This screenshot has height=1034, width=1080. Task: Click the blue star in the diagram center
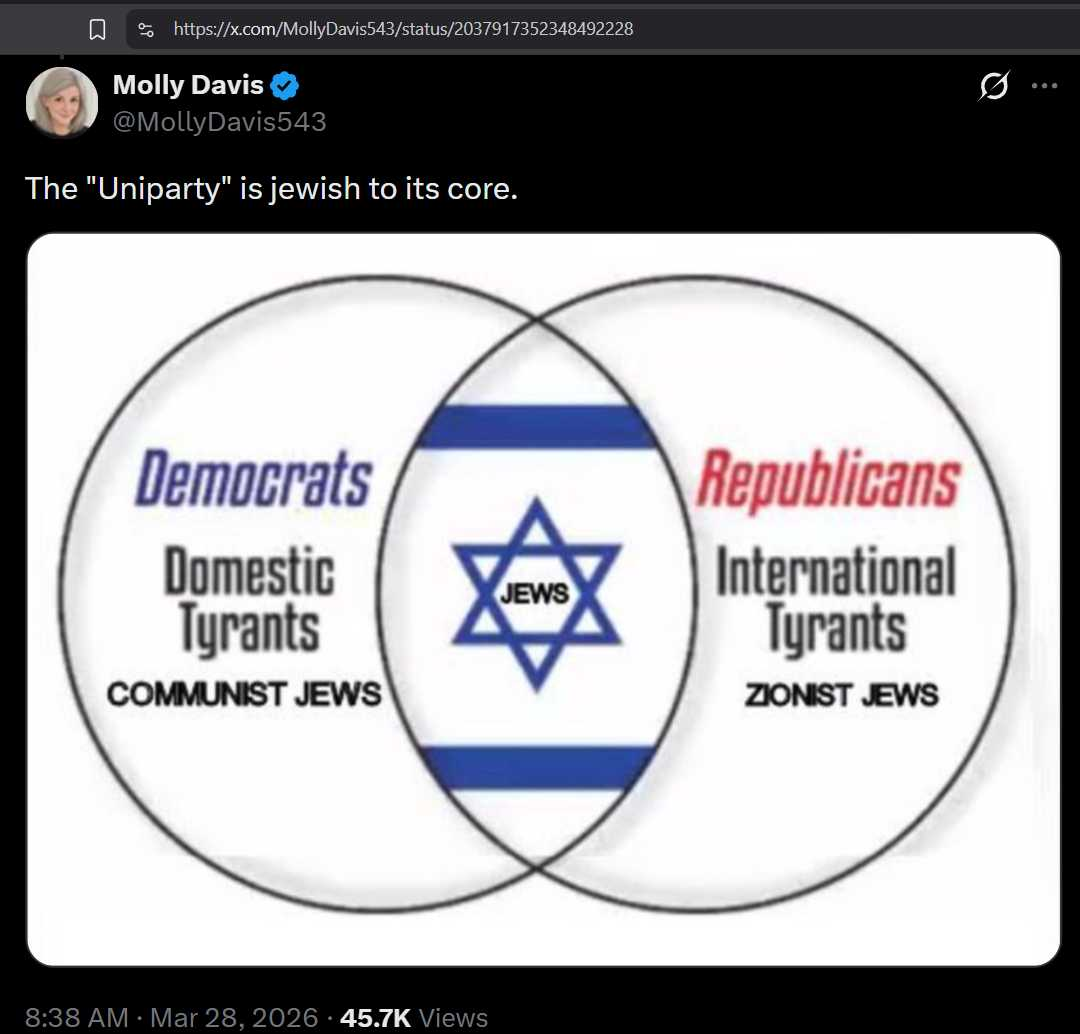(x=537, y=594)
